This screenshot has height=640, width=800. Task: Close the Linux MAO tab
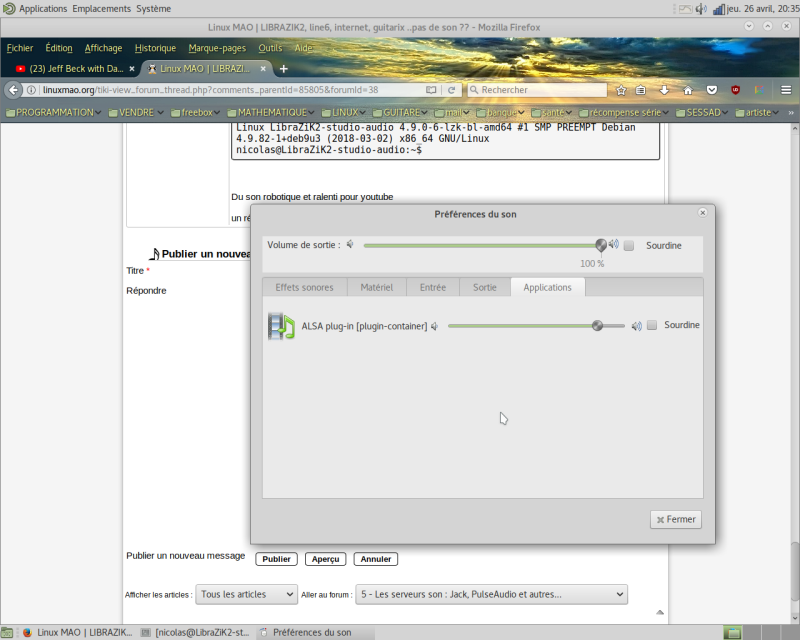pos(263,68)
